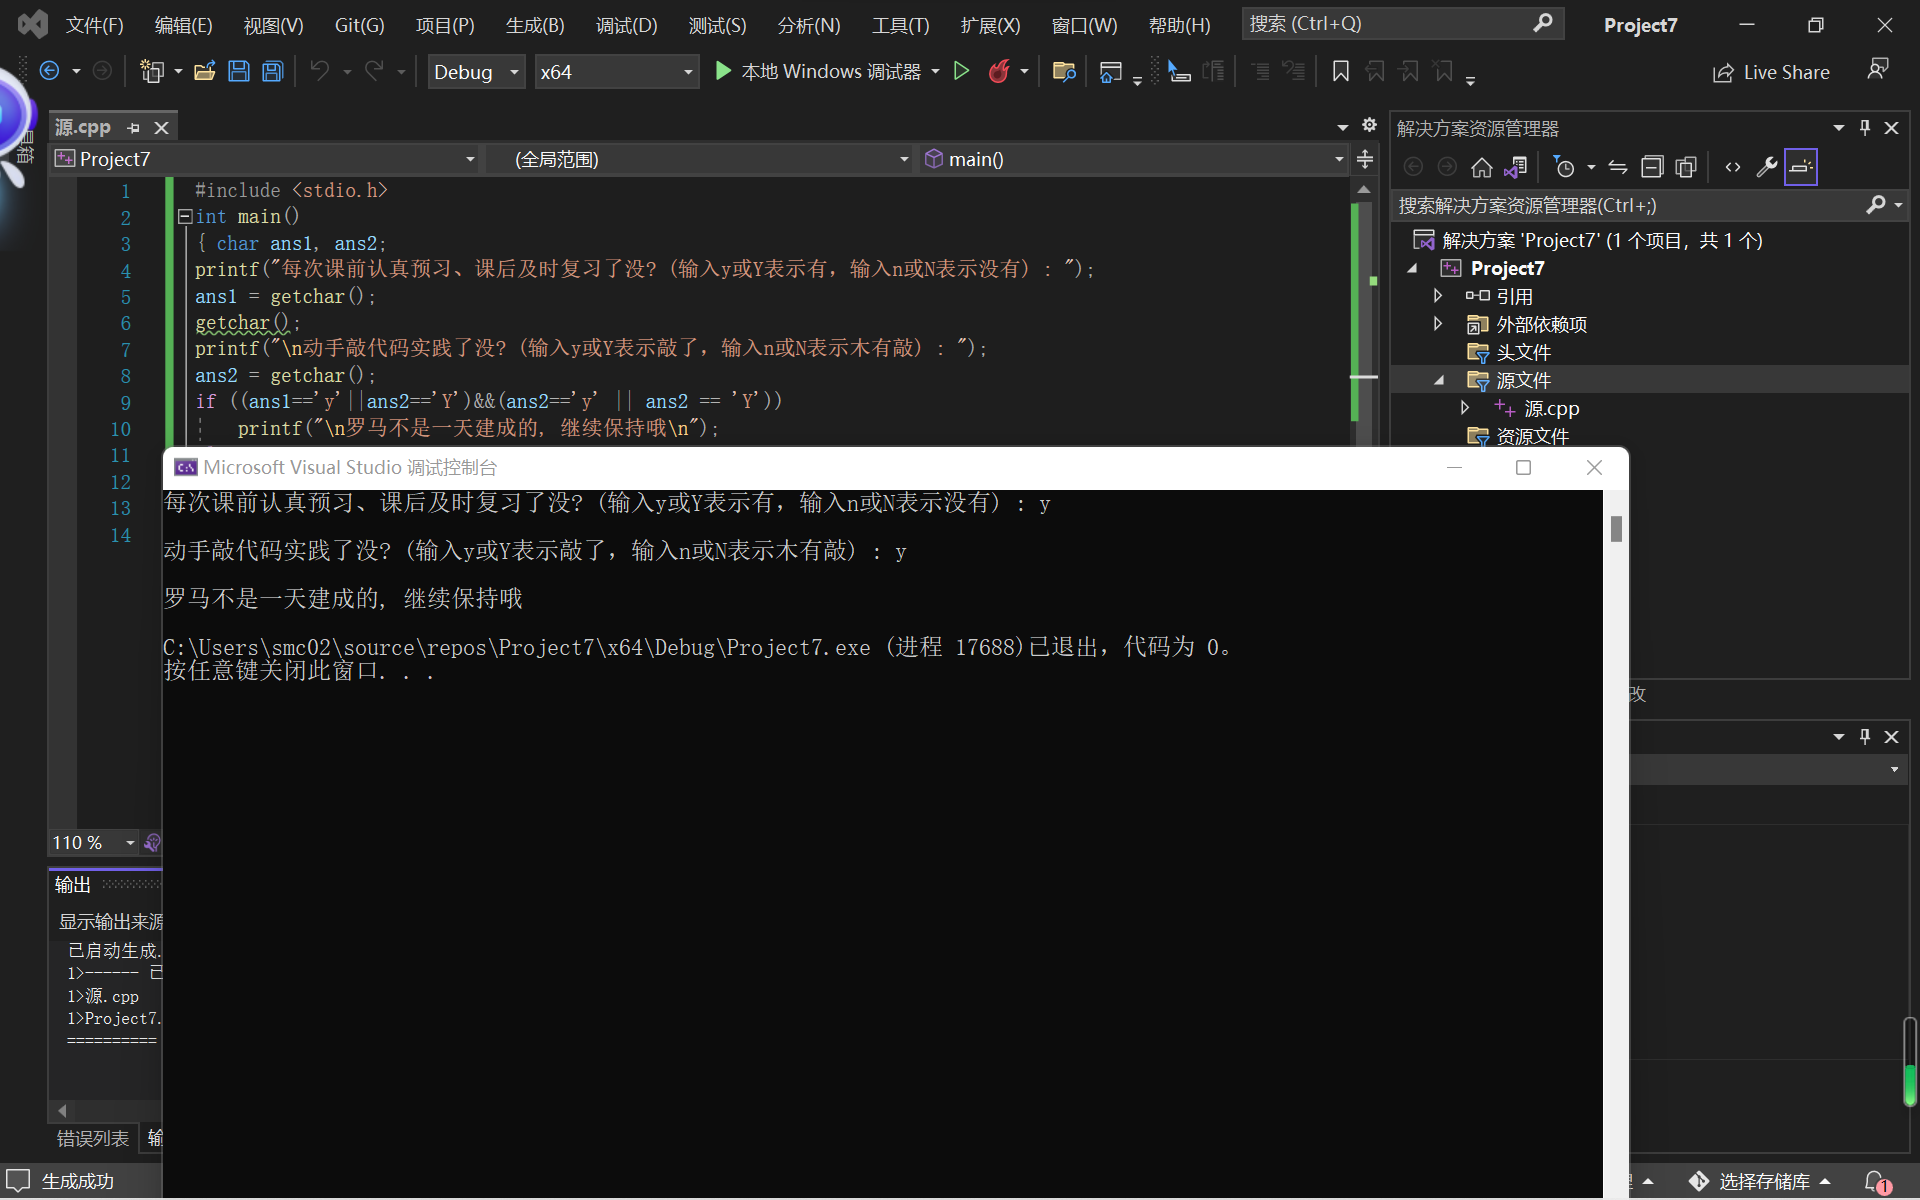Open the 调试(D) menu
This screenshot has width=1920, height=1200.
click(x=626, y=25)
